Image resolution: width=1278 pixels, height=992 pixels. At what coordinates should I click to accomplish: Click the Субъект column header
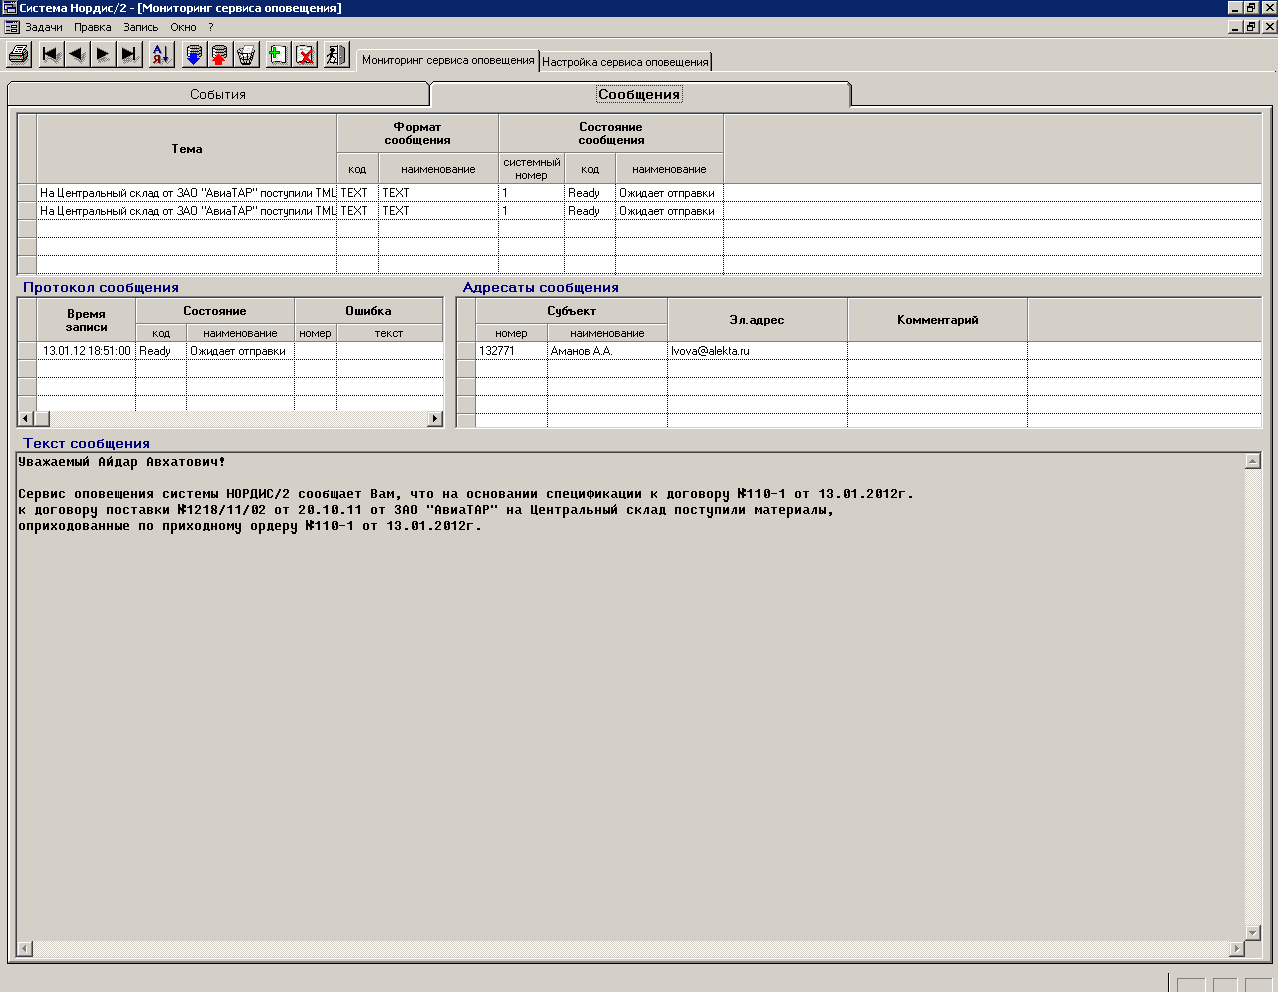point(572,311)
